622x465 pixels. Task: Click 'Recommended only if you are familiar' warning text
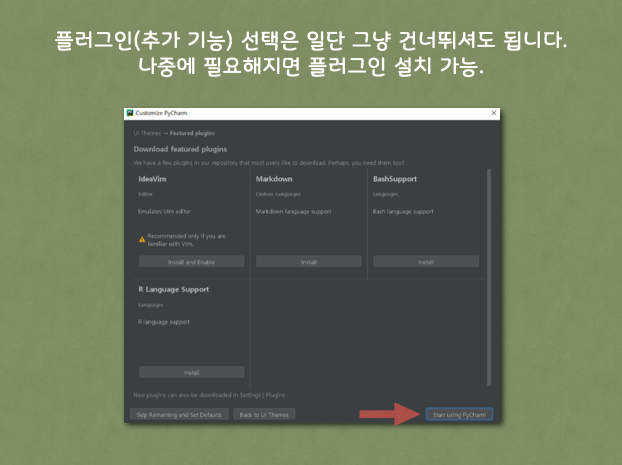(x=186, y=240)
